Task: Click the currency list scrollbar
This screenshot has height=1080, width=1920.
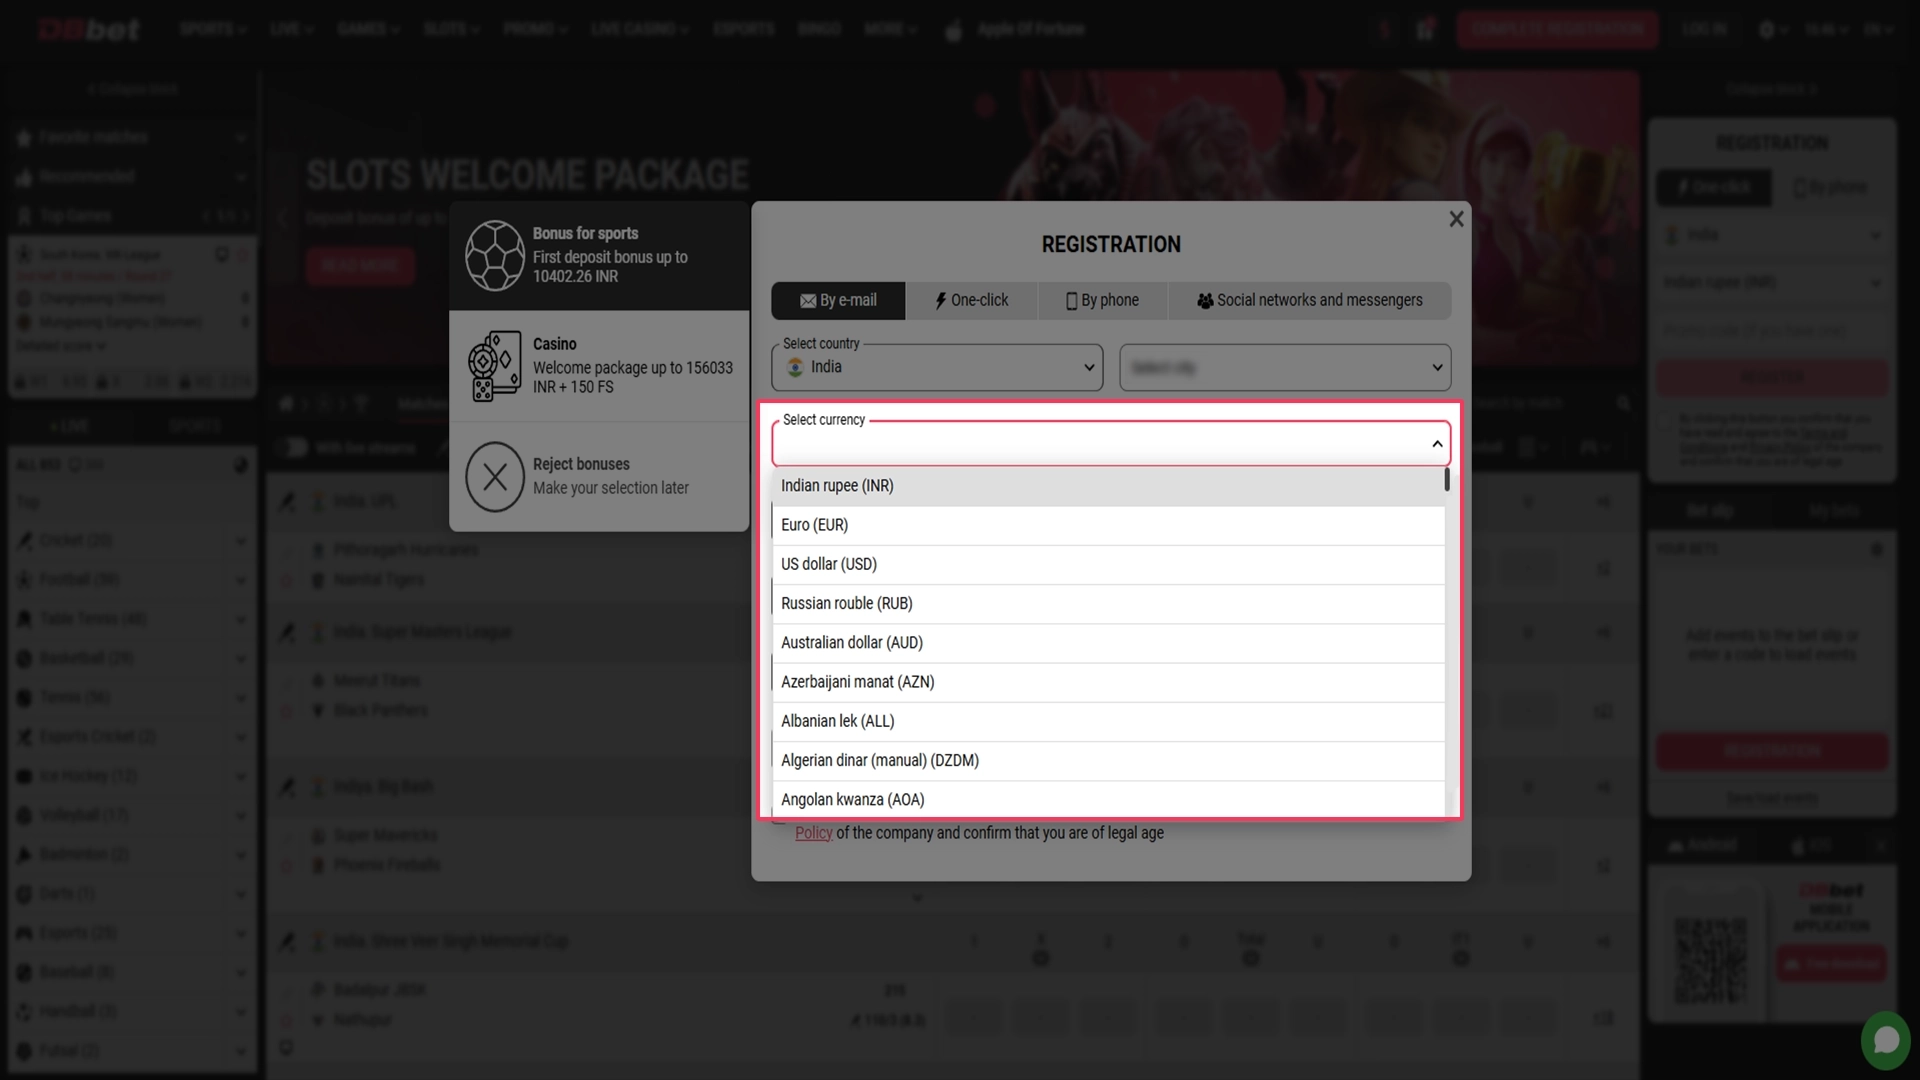Action: coord(1447,480)
